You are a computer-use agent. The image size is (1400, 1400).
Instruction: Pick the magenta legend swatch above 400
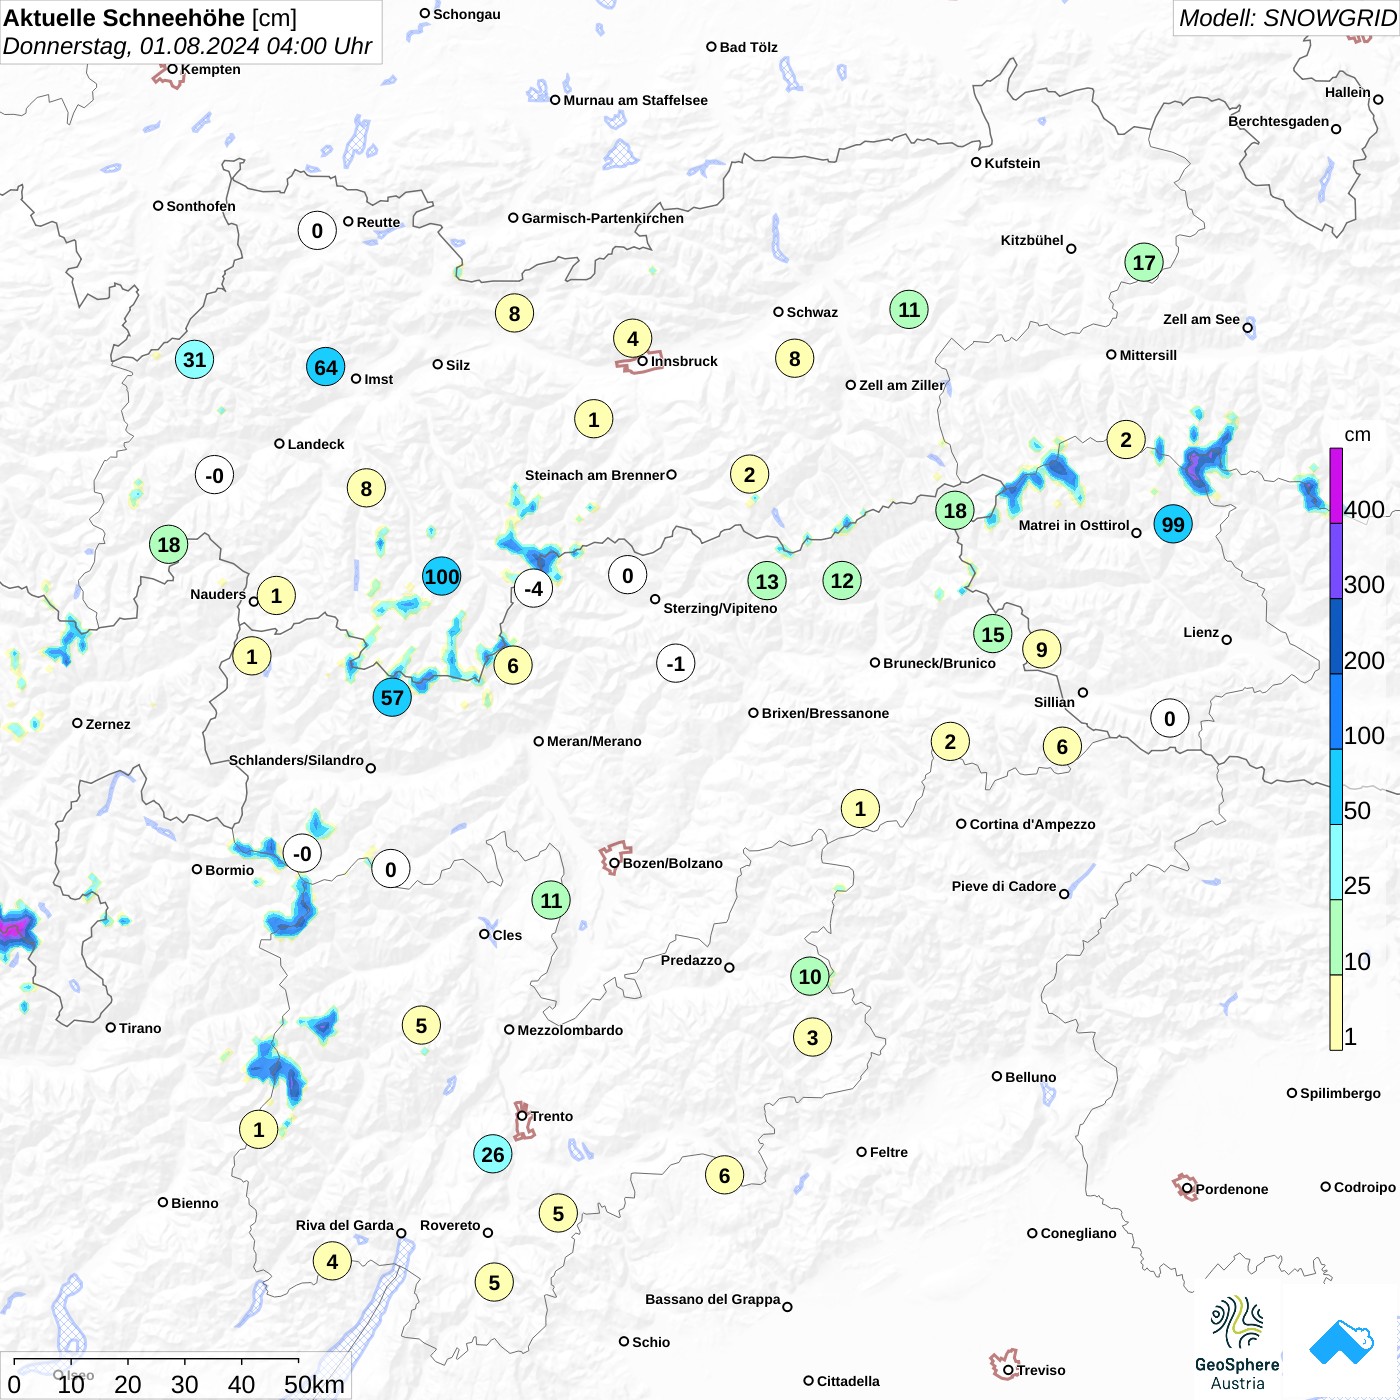tap(1336, 485)
